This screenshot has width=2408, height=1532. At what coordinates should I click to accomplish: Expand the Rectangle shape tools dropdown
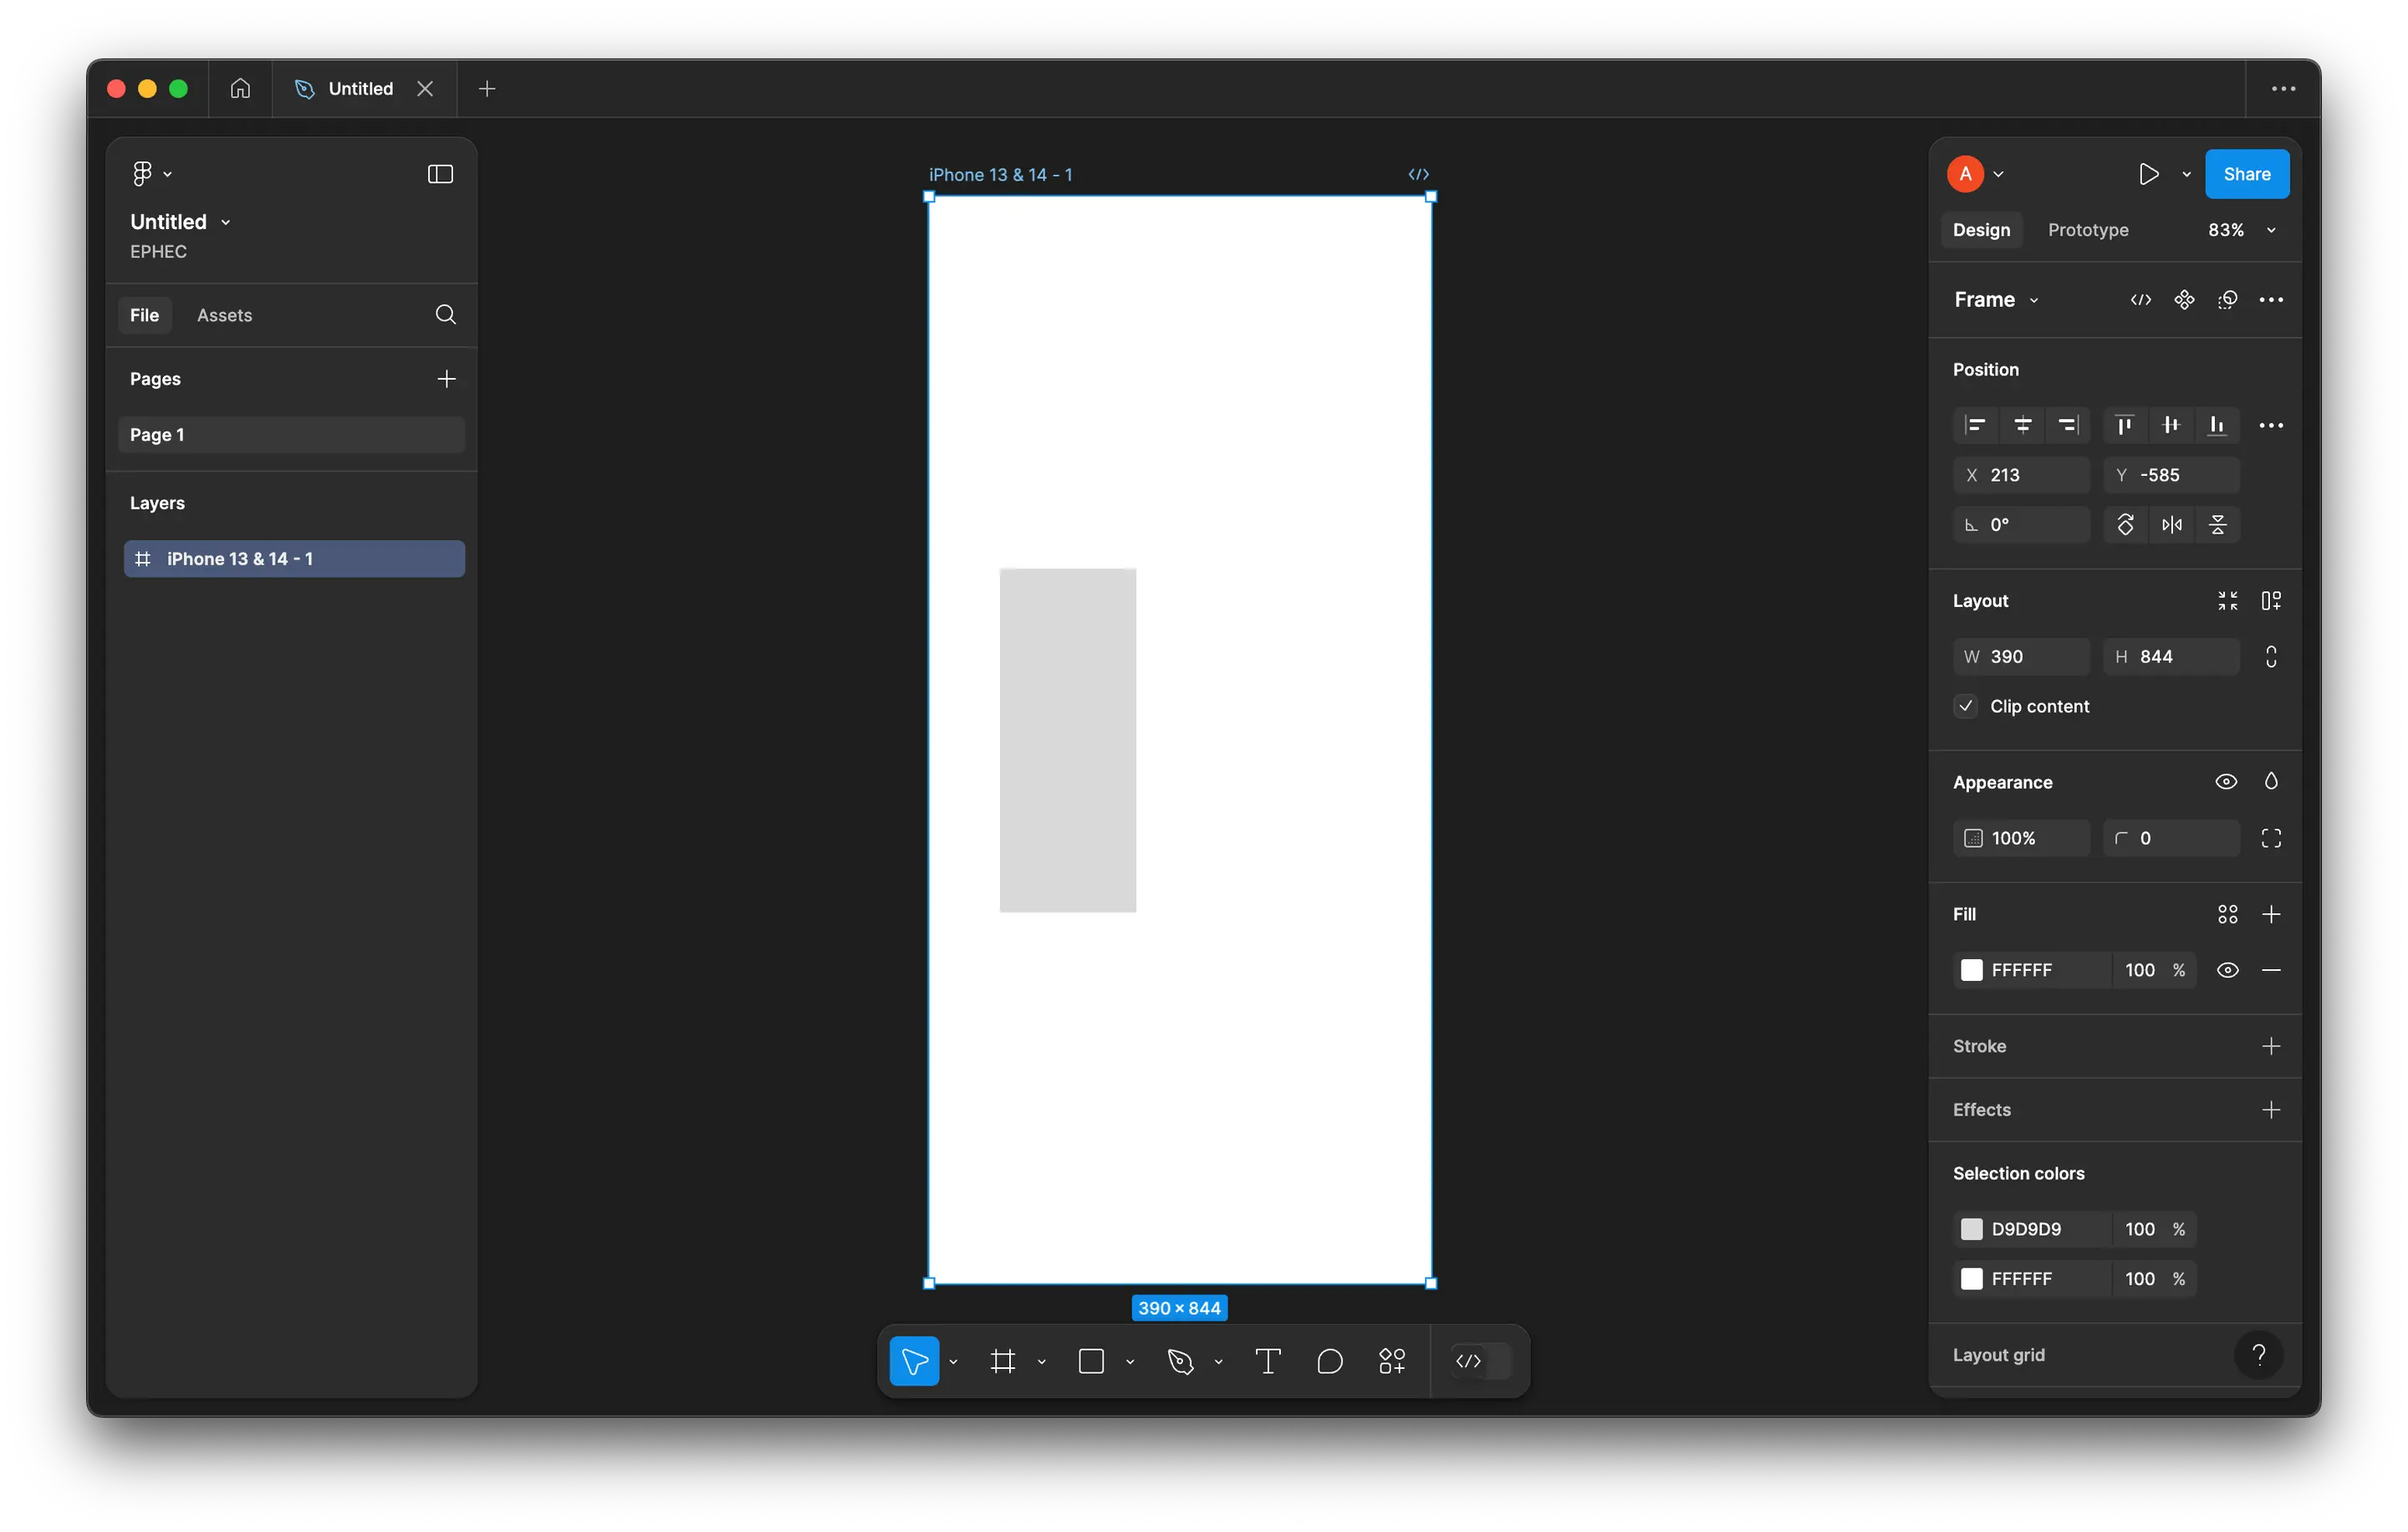coord(1130,1362)
